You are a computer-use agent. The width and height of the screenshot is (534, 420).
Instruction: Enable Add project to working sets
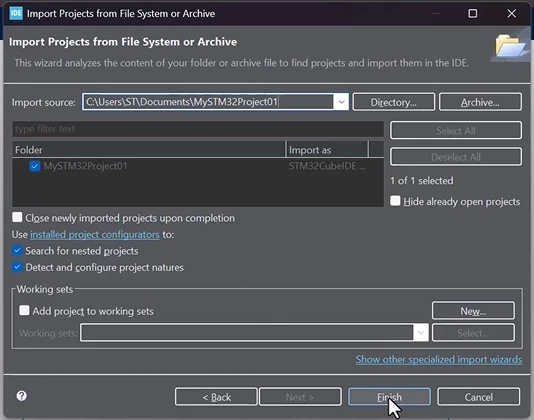click(24, 310)
